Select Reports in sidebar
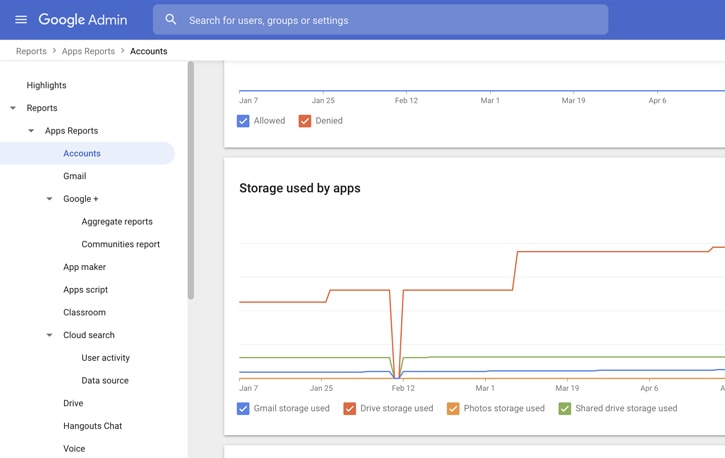 tap(42, 108)
